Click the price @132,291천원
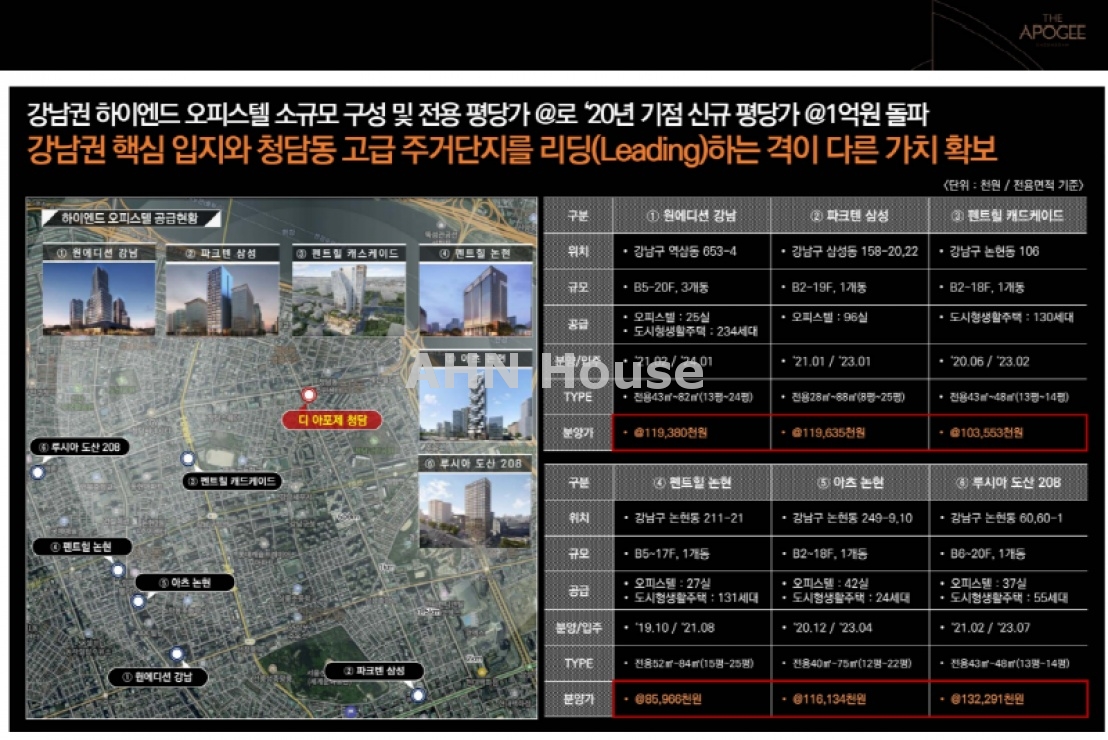1108x740 pixels. coord(987,699)
